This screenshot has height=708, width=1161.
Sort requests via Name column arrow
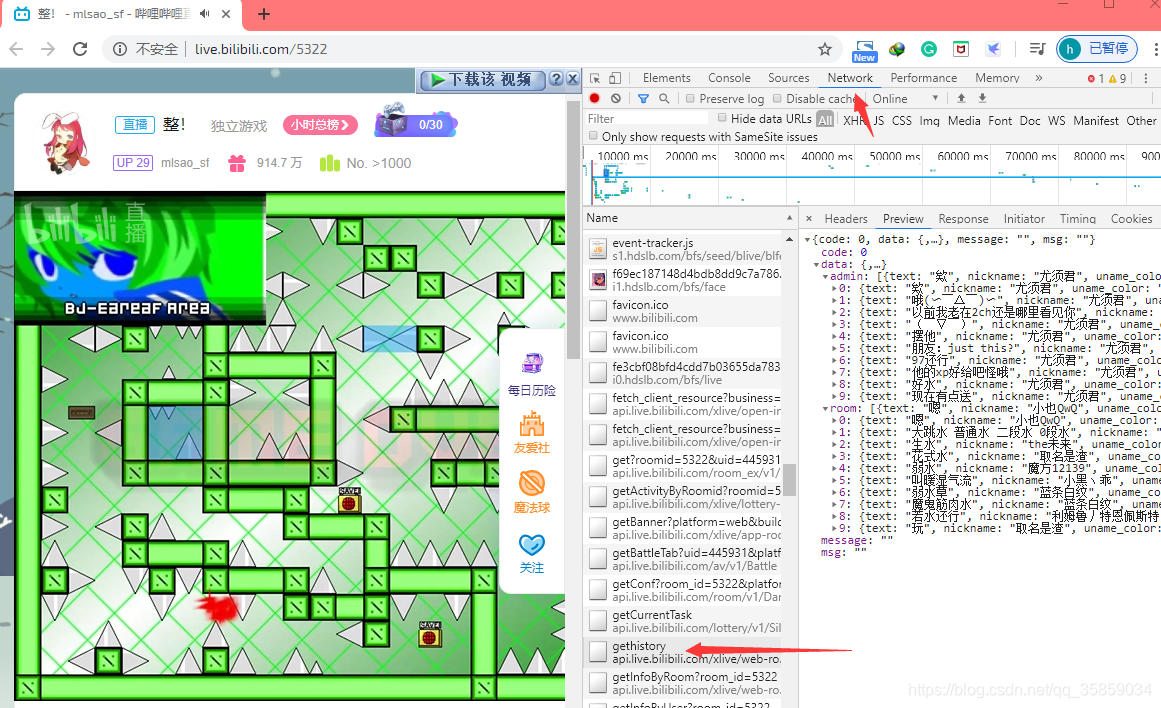point(789,218)
